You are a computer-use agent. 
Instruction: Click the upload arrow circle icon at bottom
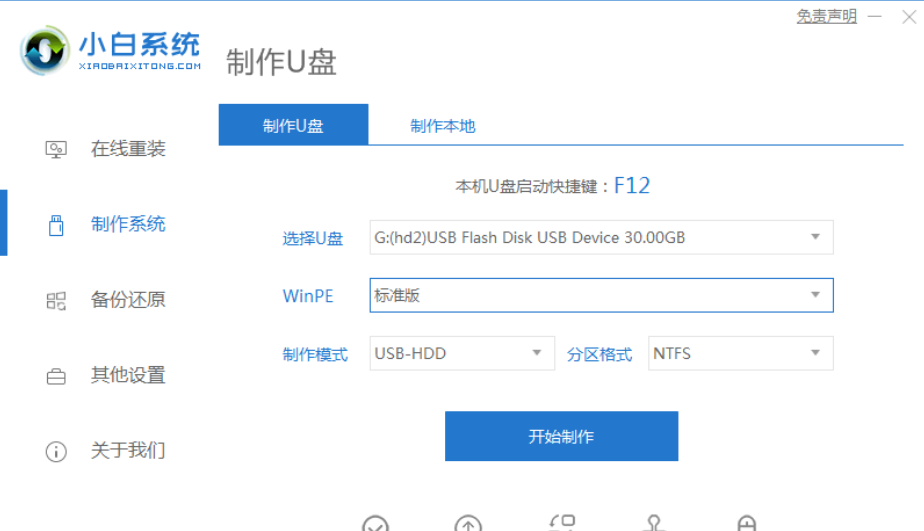(x=468, y=524)
